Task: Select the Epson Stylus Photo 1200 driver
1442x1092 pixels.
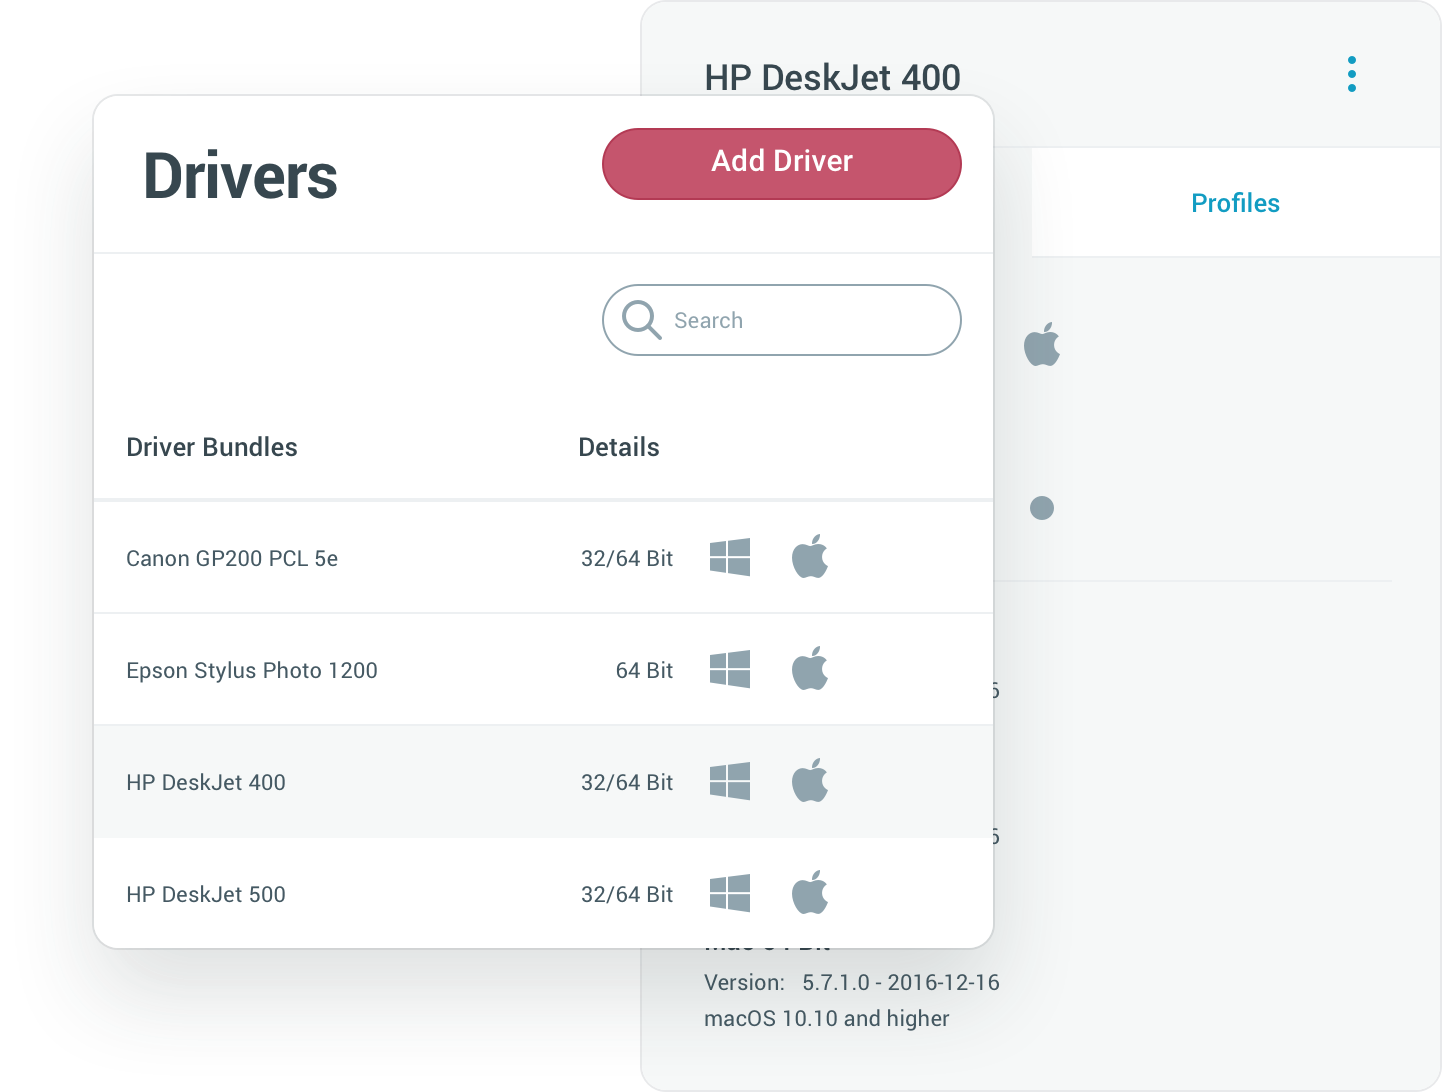Action: [543, 670]
